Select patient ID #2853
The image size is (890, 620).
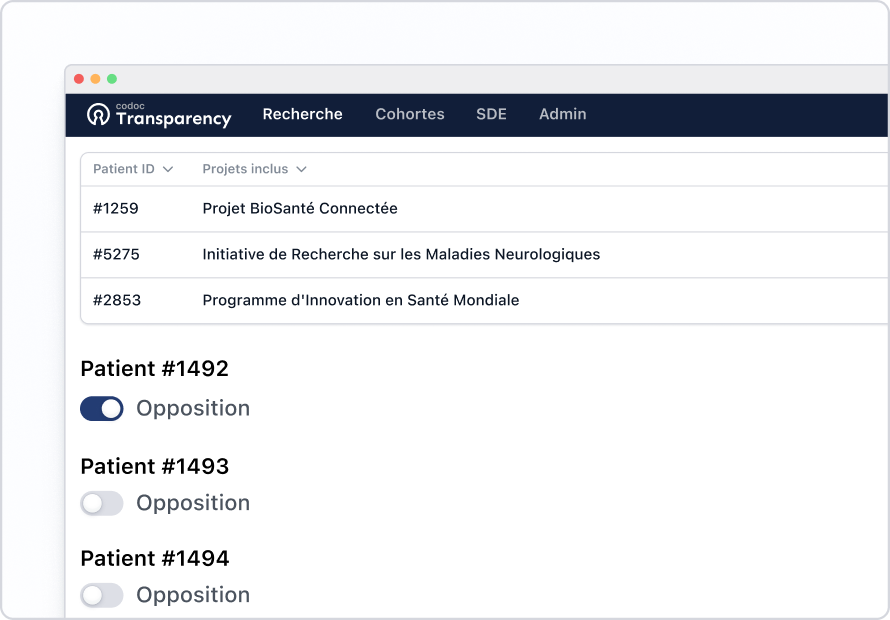[x=117, y=301]
